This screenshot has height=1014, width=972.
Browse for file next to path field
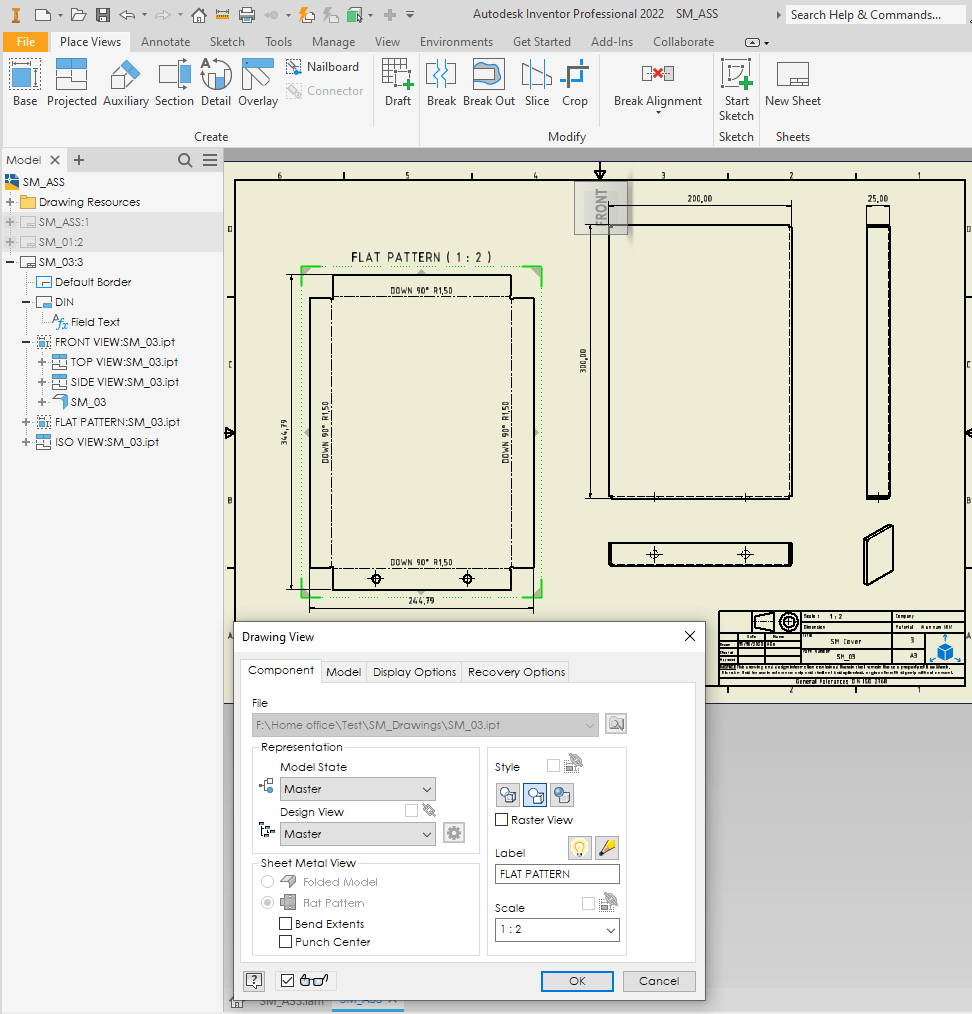(x=616, y=724)
